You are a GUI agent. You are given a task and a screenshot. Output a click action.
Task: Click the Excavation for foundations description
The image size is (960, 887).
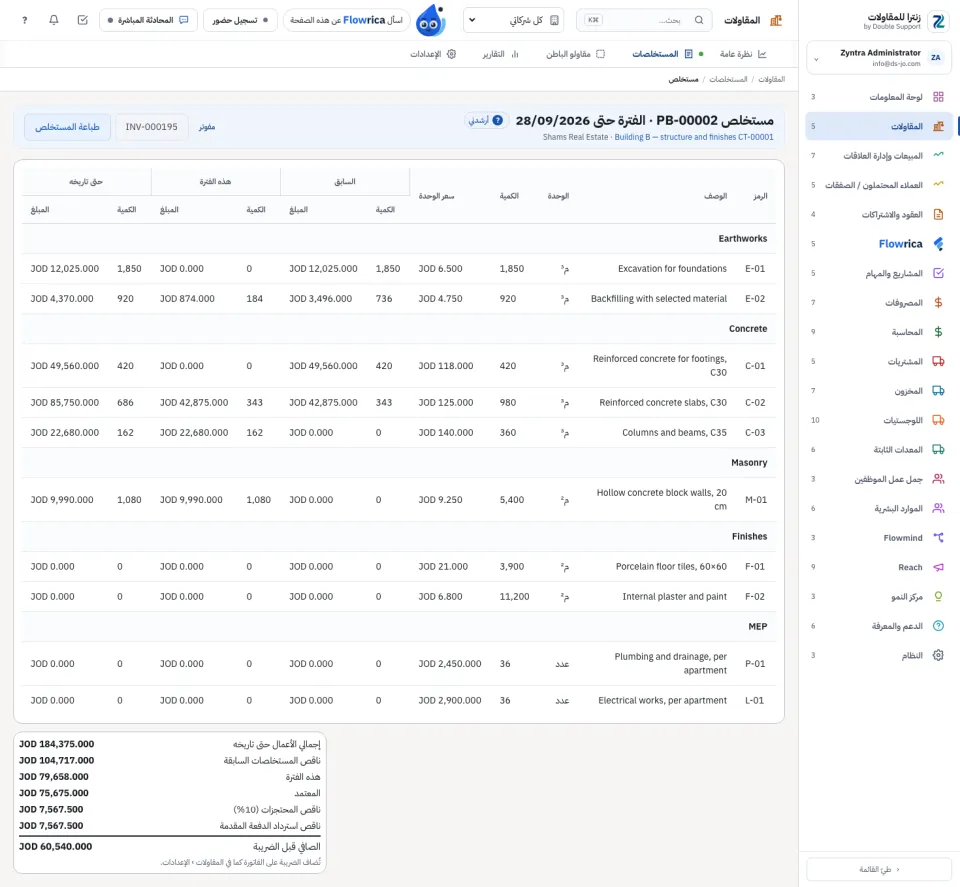coord(672,269)
